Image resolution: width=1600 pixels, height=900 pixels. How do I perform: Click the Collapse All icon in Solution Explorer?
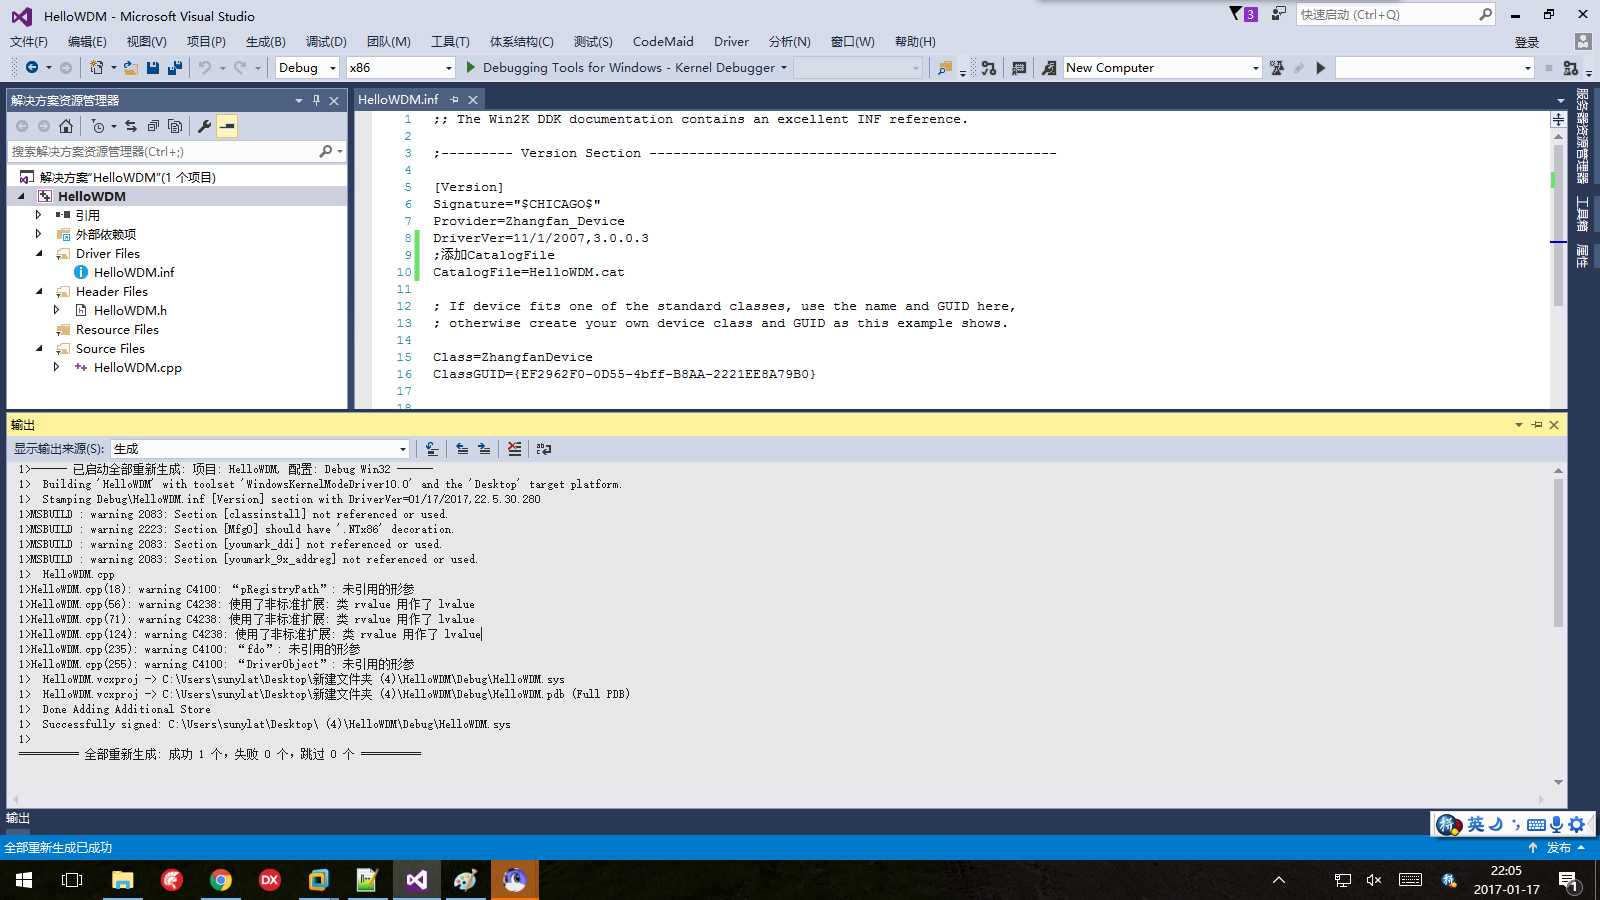[x=153, y=126]
